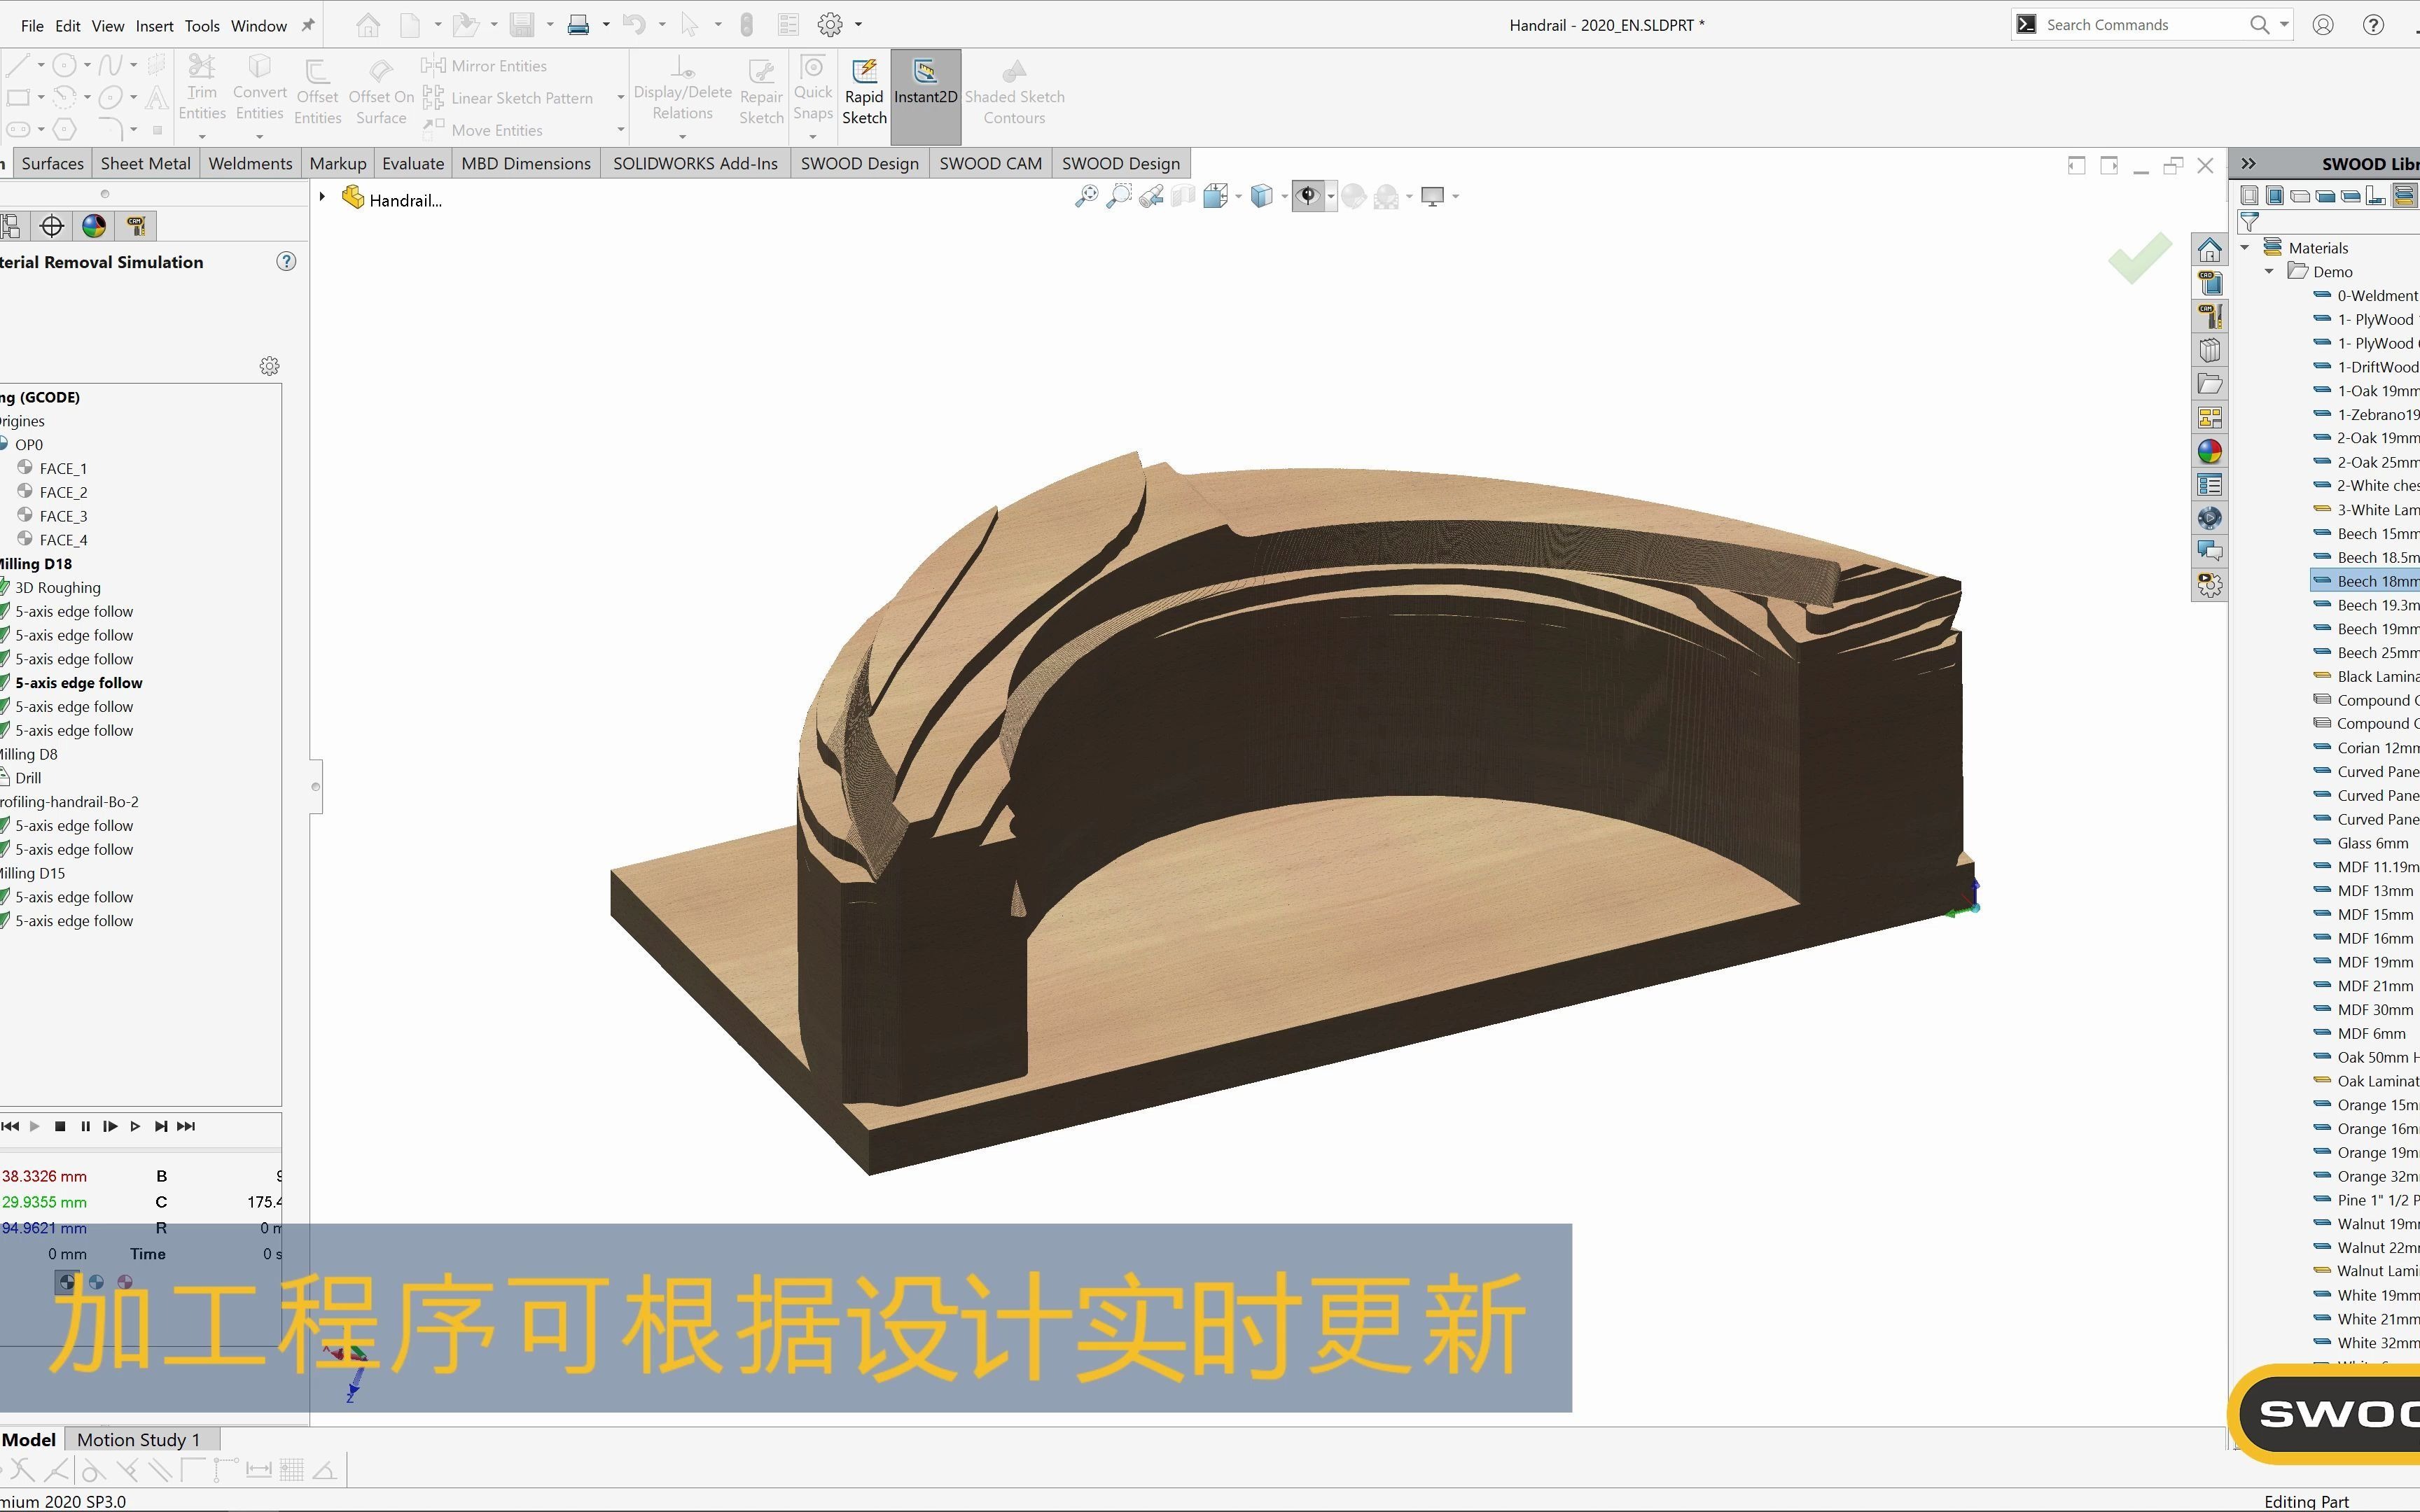Open the DisplayManager appearance tab
Image resolution: width=2420 pixels, height=1512 pixels.
94,226
